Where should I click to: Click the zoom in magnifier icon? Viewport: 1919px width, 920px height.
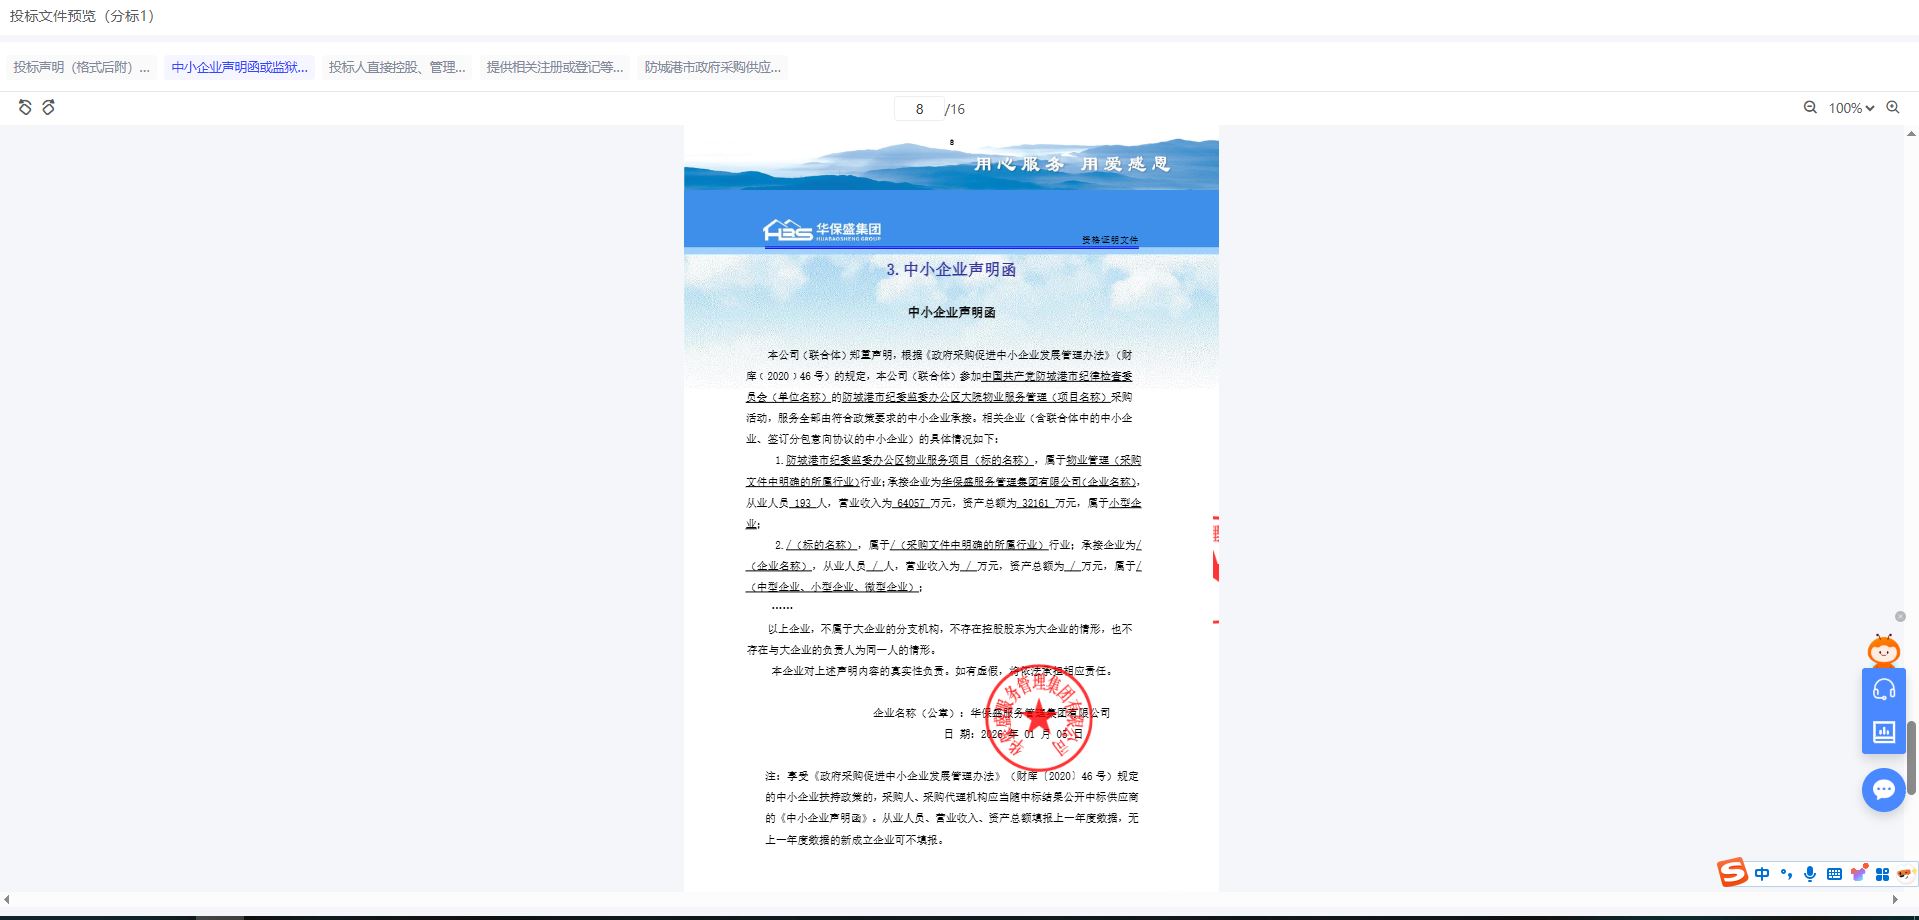(1893, 107)
